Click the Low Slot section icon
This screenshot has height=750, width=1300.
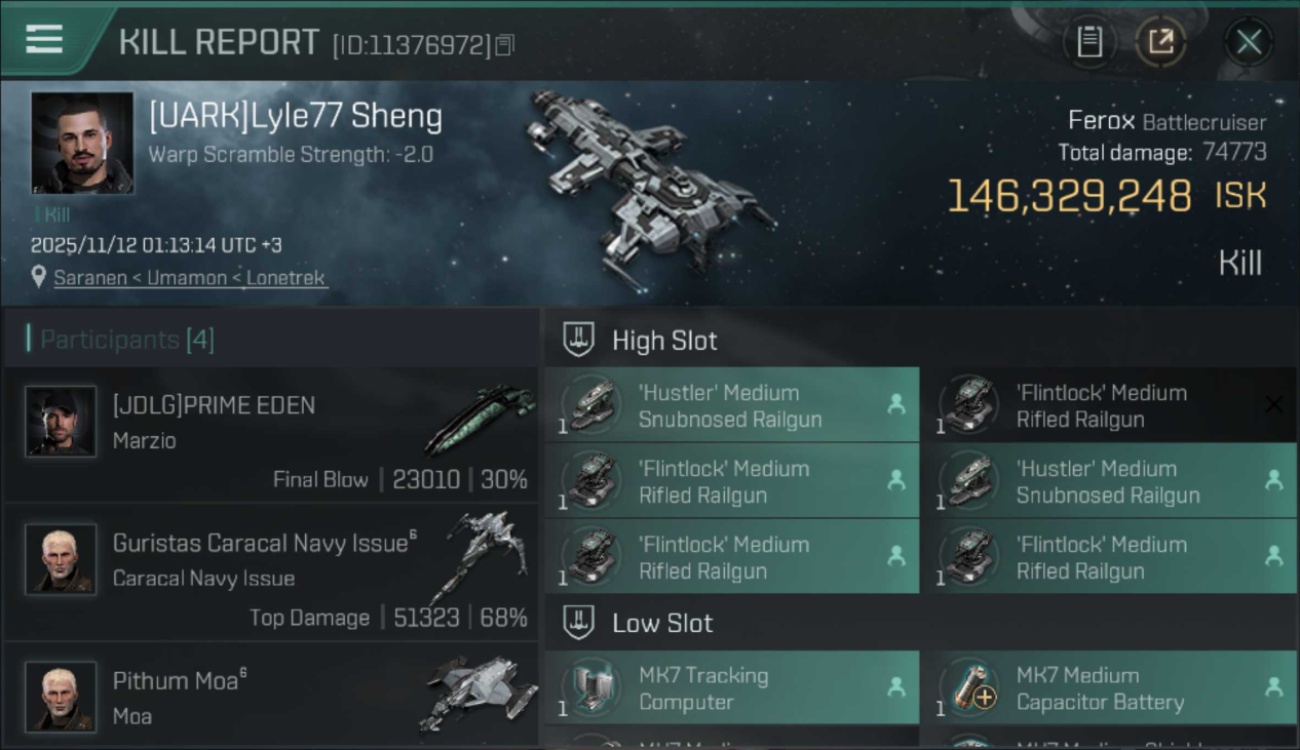578,623
